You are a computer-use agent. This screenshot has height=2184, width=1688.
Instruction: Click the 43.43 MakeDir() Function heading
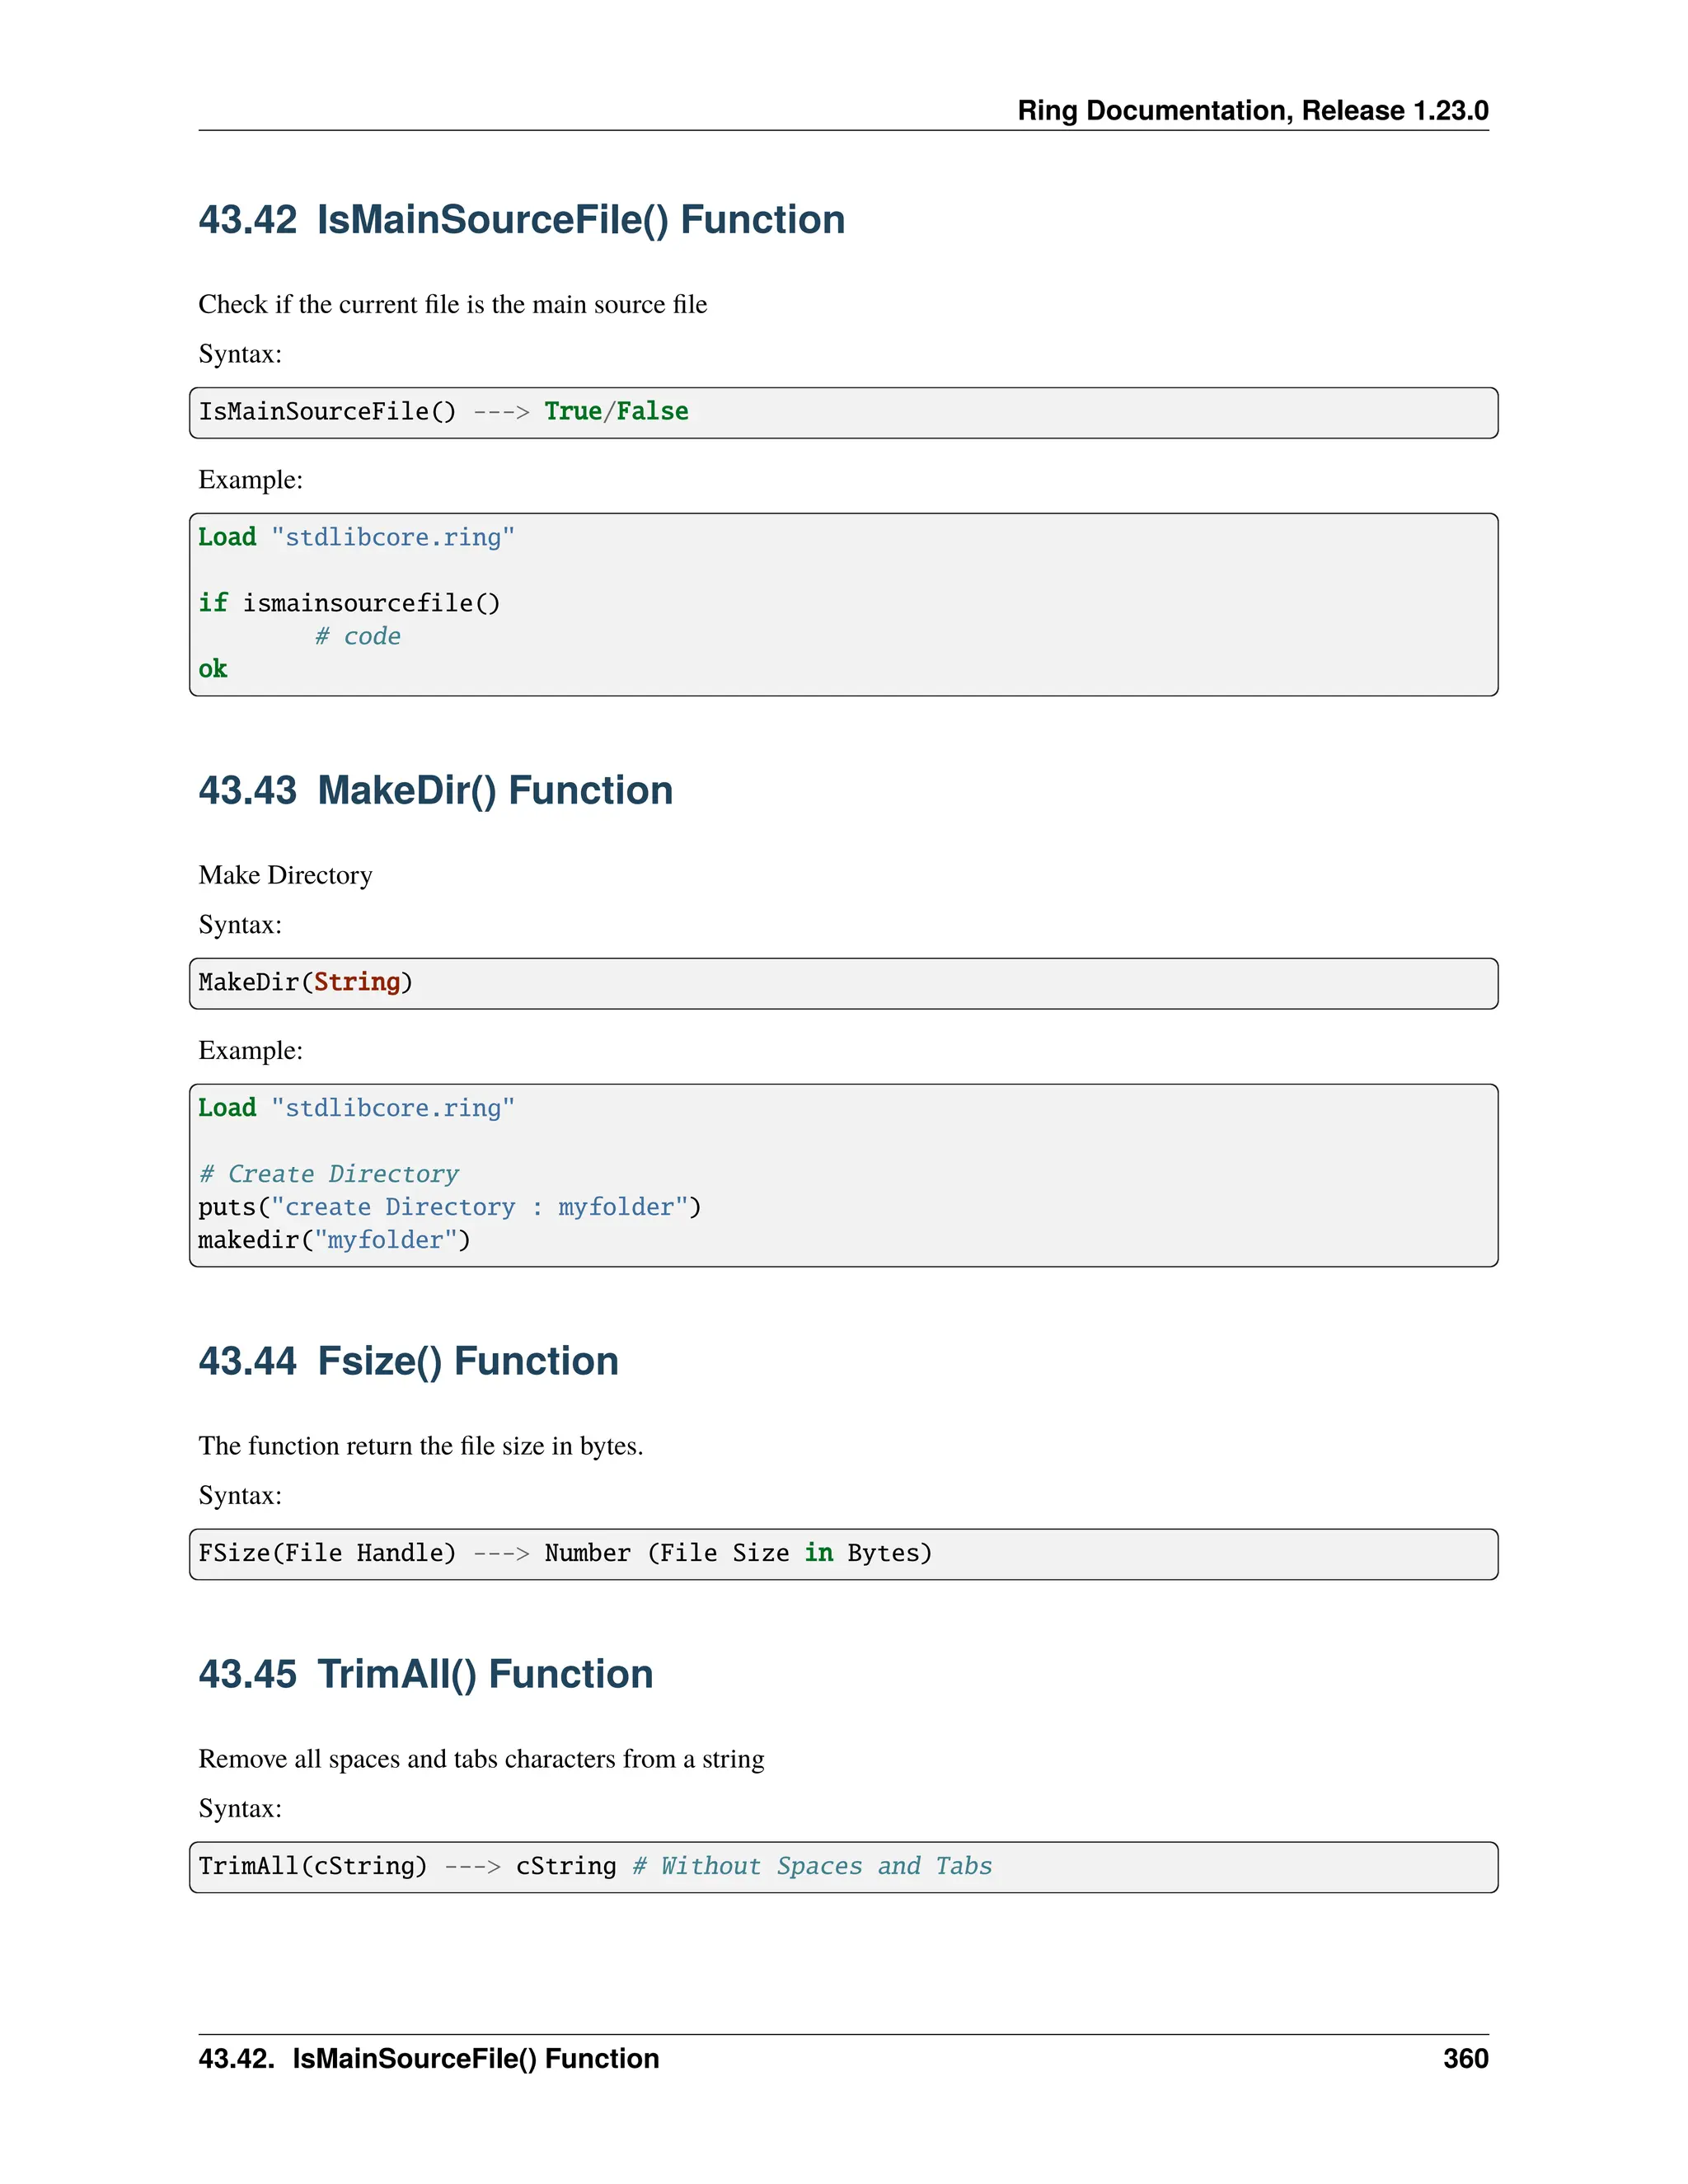435,790
